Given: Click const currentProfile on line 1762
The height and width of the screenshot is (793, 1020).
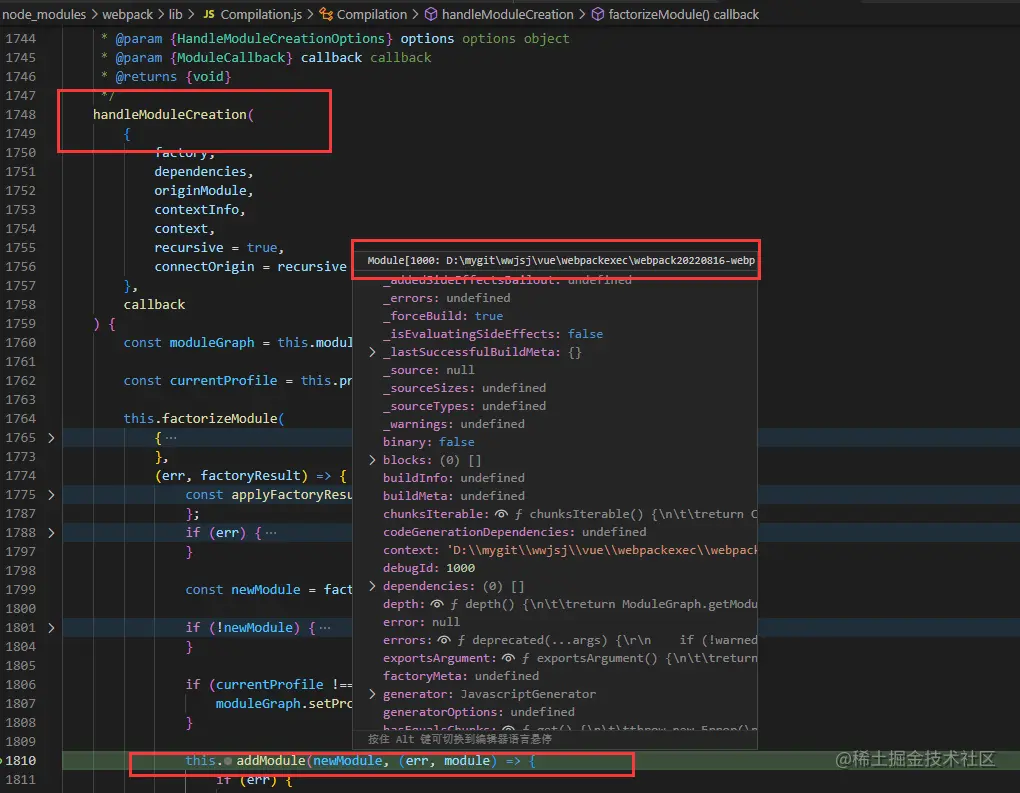Looking at the screenshot, I should tap(200, 381).
